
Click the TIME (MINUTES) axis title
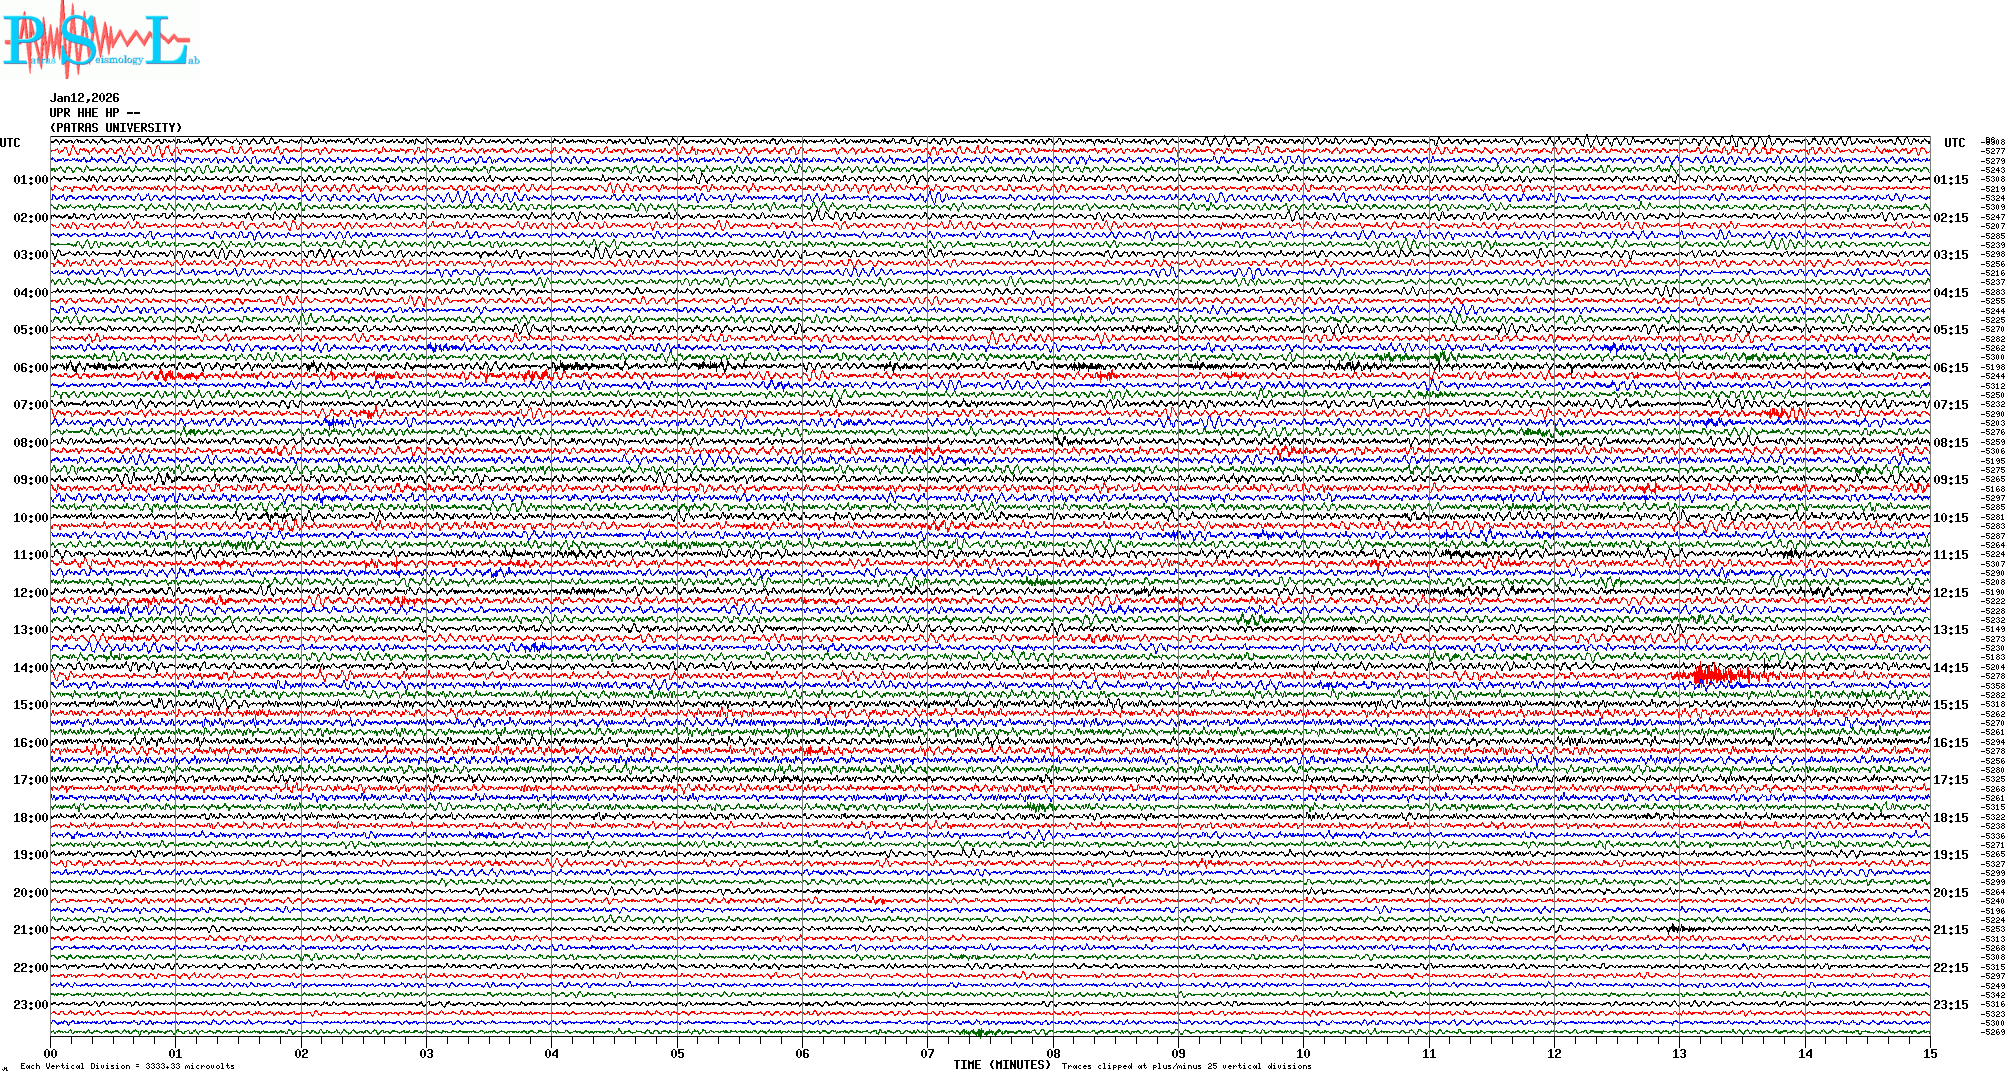(x=1002, y=1065)
